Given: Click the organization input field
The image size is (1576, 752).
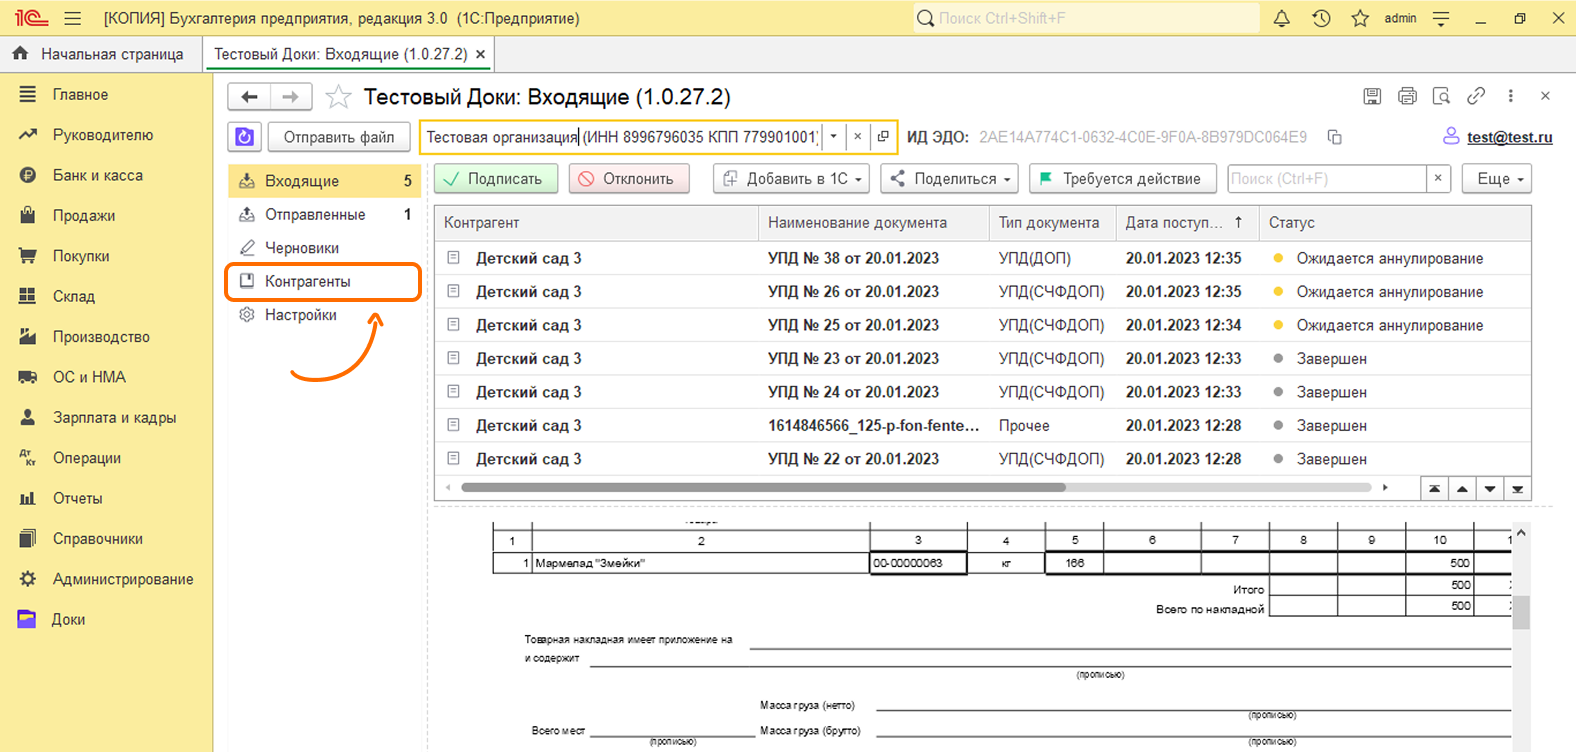Looking at the screenshot, I should (x=622, y=137).
